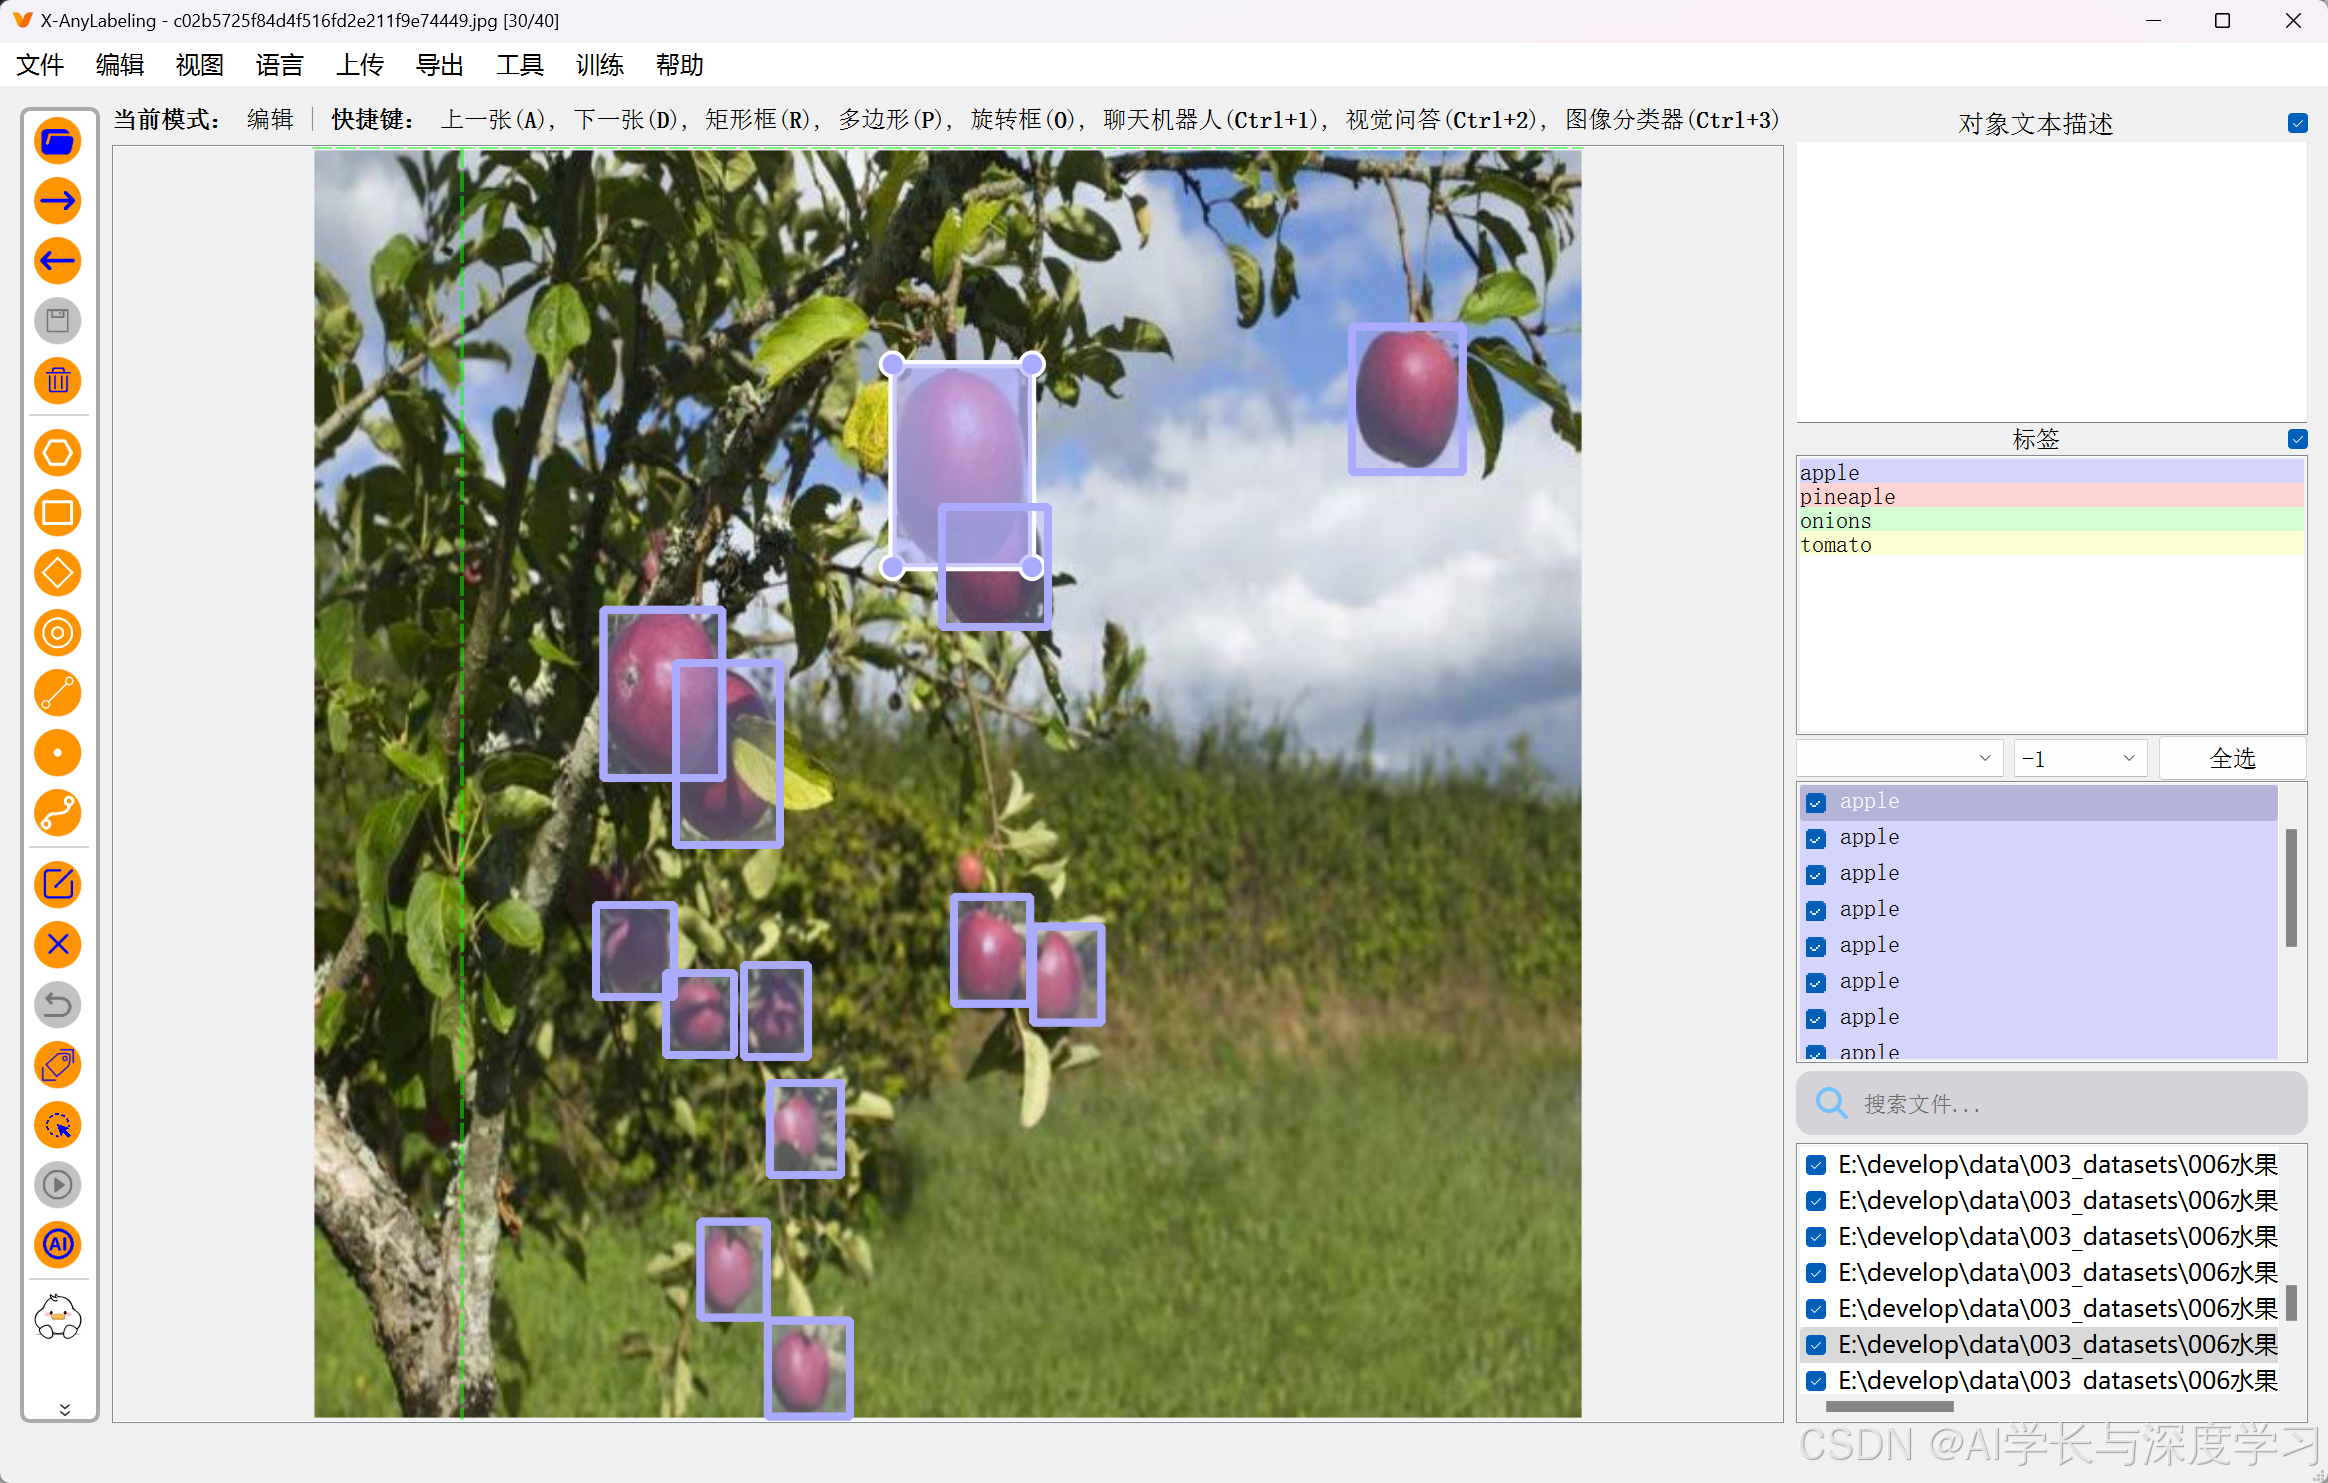Click the trash delete file icon
The height and width of the screenshot is (1483, 2328).
(58, 381)
